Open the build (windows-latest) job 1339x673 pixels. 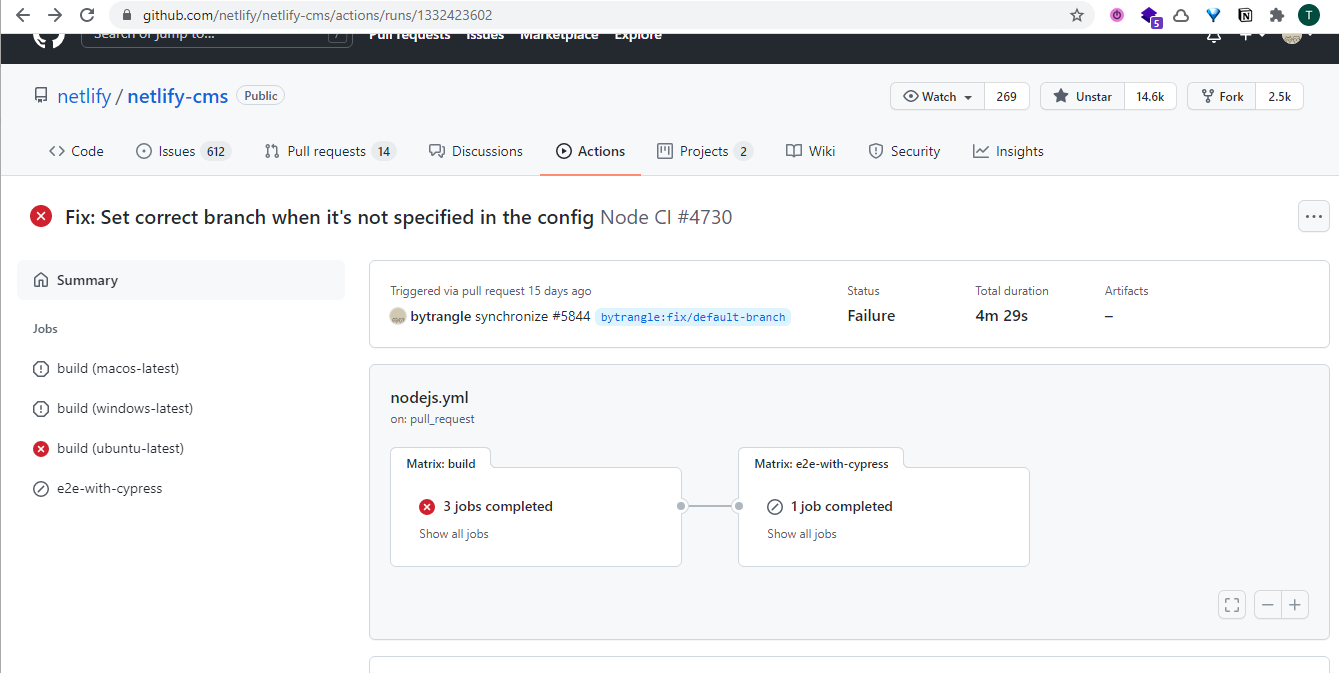click(125, 408)
